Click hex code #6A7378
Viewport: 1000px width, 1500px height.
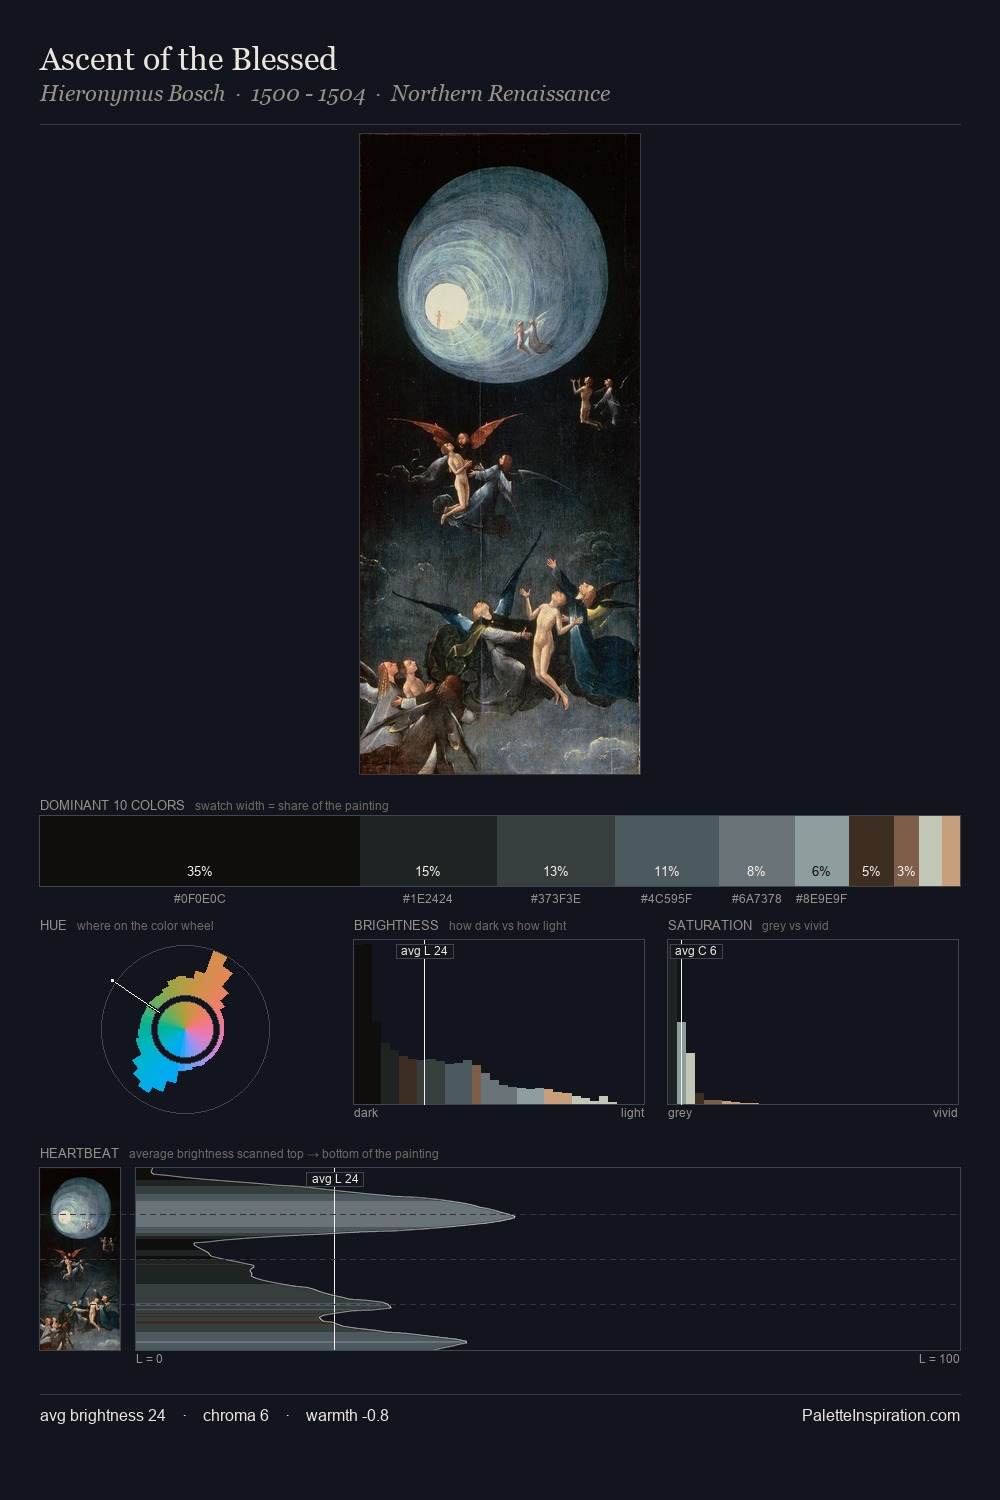757,899
